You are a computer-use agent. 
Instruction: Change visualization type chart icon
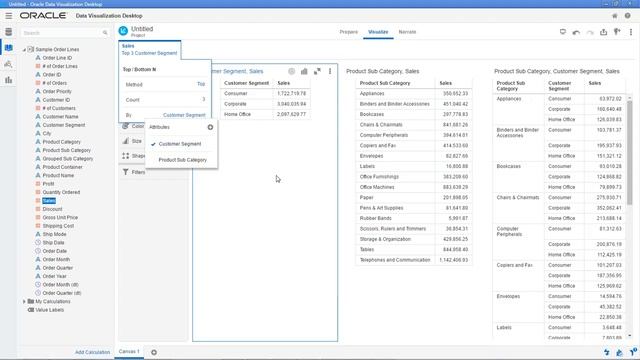pyautogui.click(x=304, y=71)
